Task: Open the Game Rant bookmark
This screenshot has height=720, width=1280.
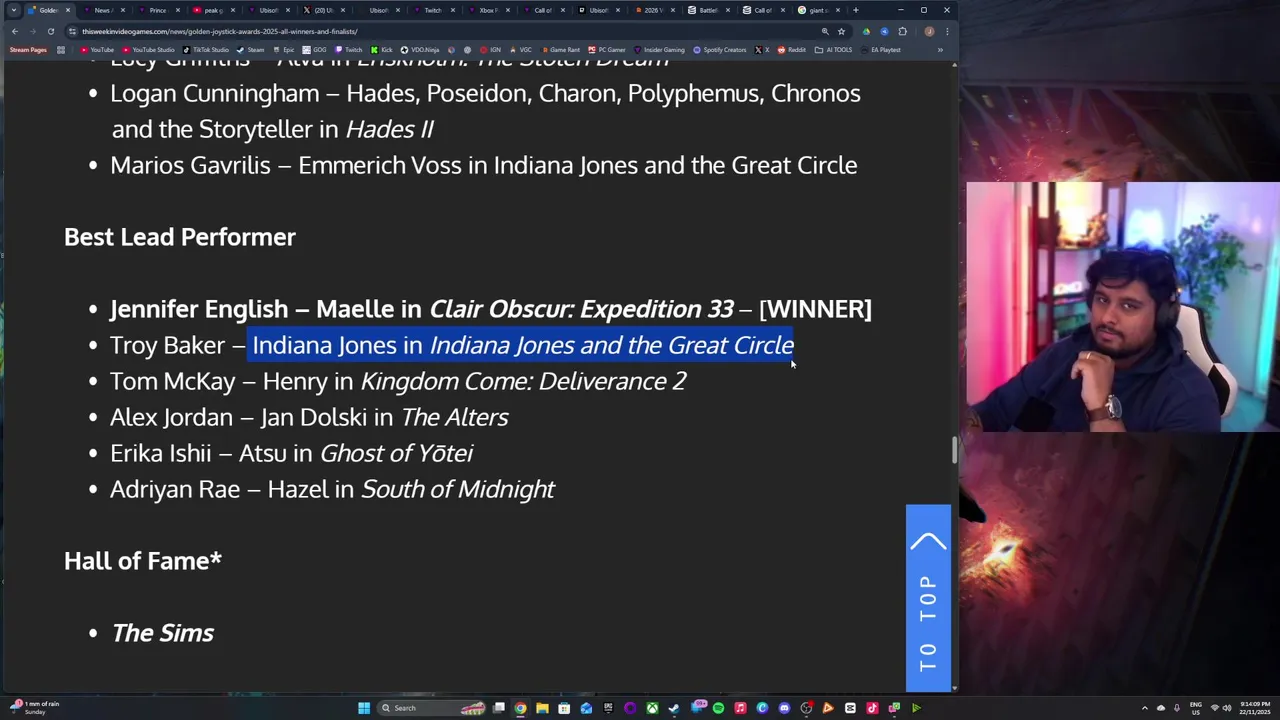Action: pos(560,50)
